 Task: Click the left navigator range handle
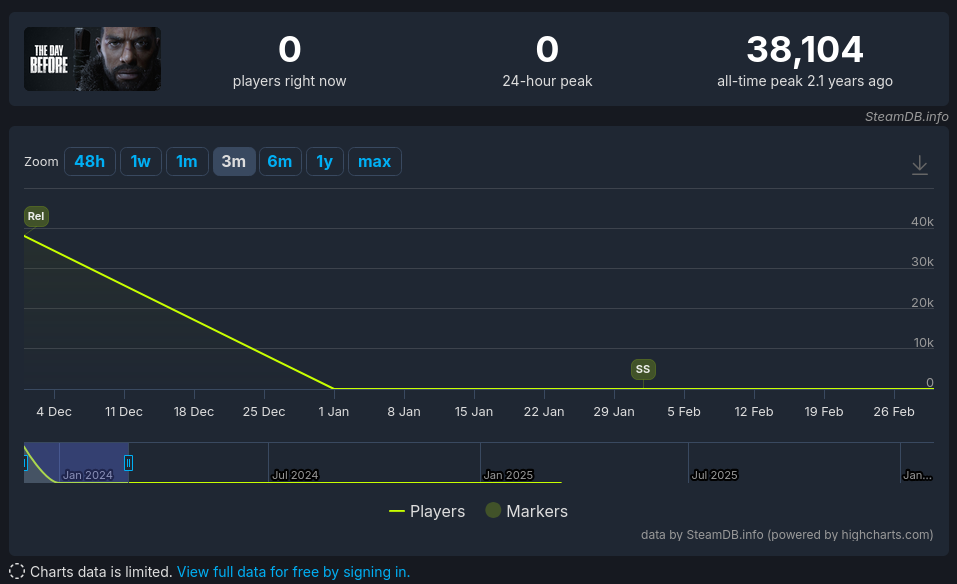point(25,463)
